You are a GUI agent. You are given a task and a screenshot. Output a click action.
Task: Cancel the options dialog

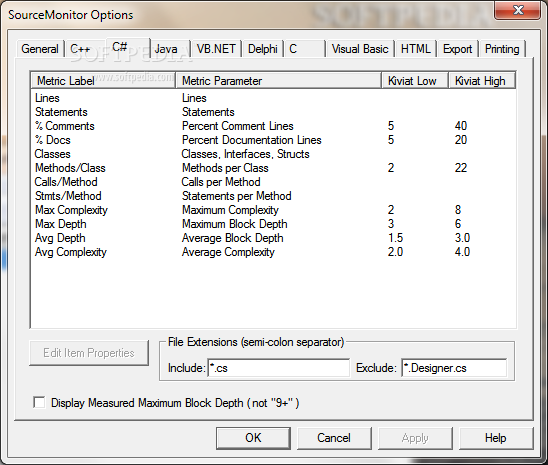click(334, 438)
